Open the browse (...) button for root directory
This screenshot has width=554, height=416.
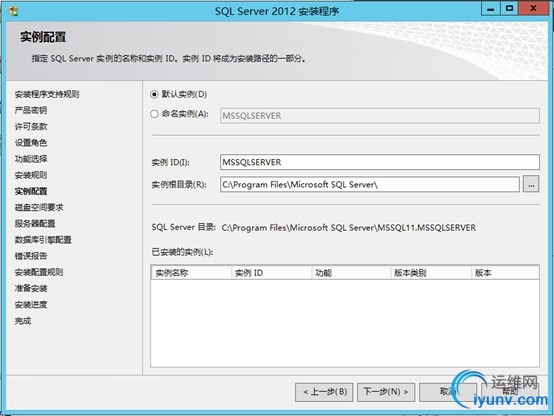531,184
